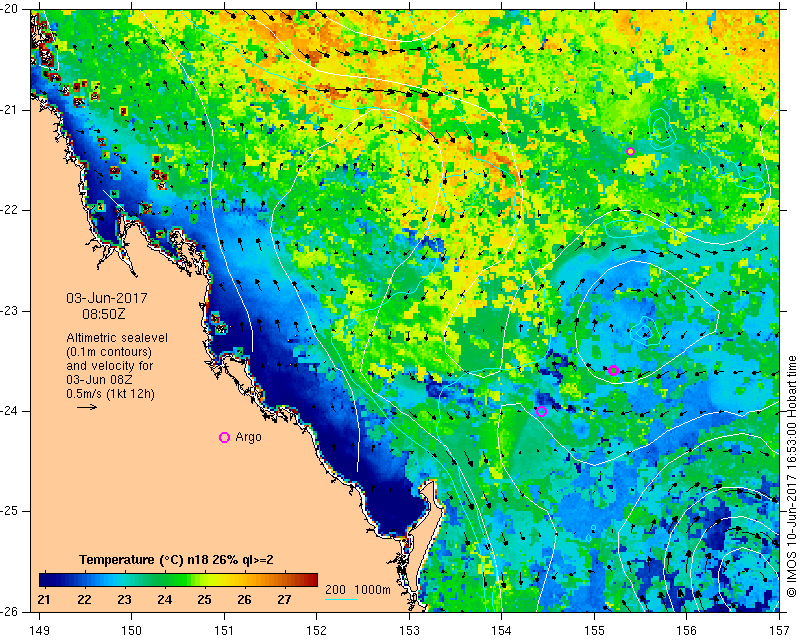The width and height of the screenshot is (800, 640).
Task: Click the longitude axis label 150
Action: coord(132,631)
